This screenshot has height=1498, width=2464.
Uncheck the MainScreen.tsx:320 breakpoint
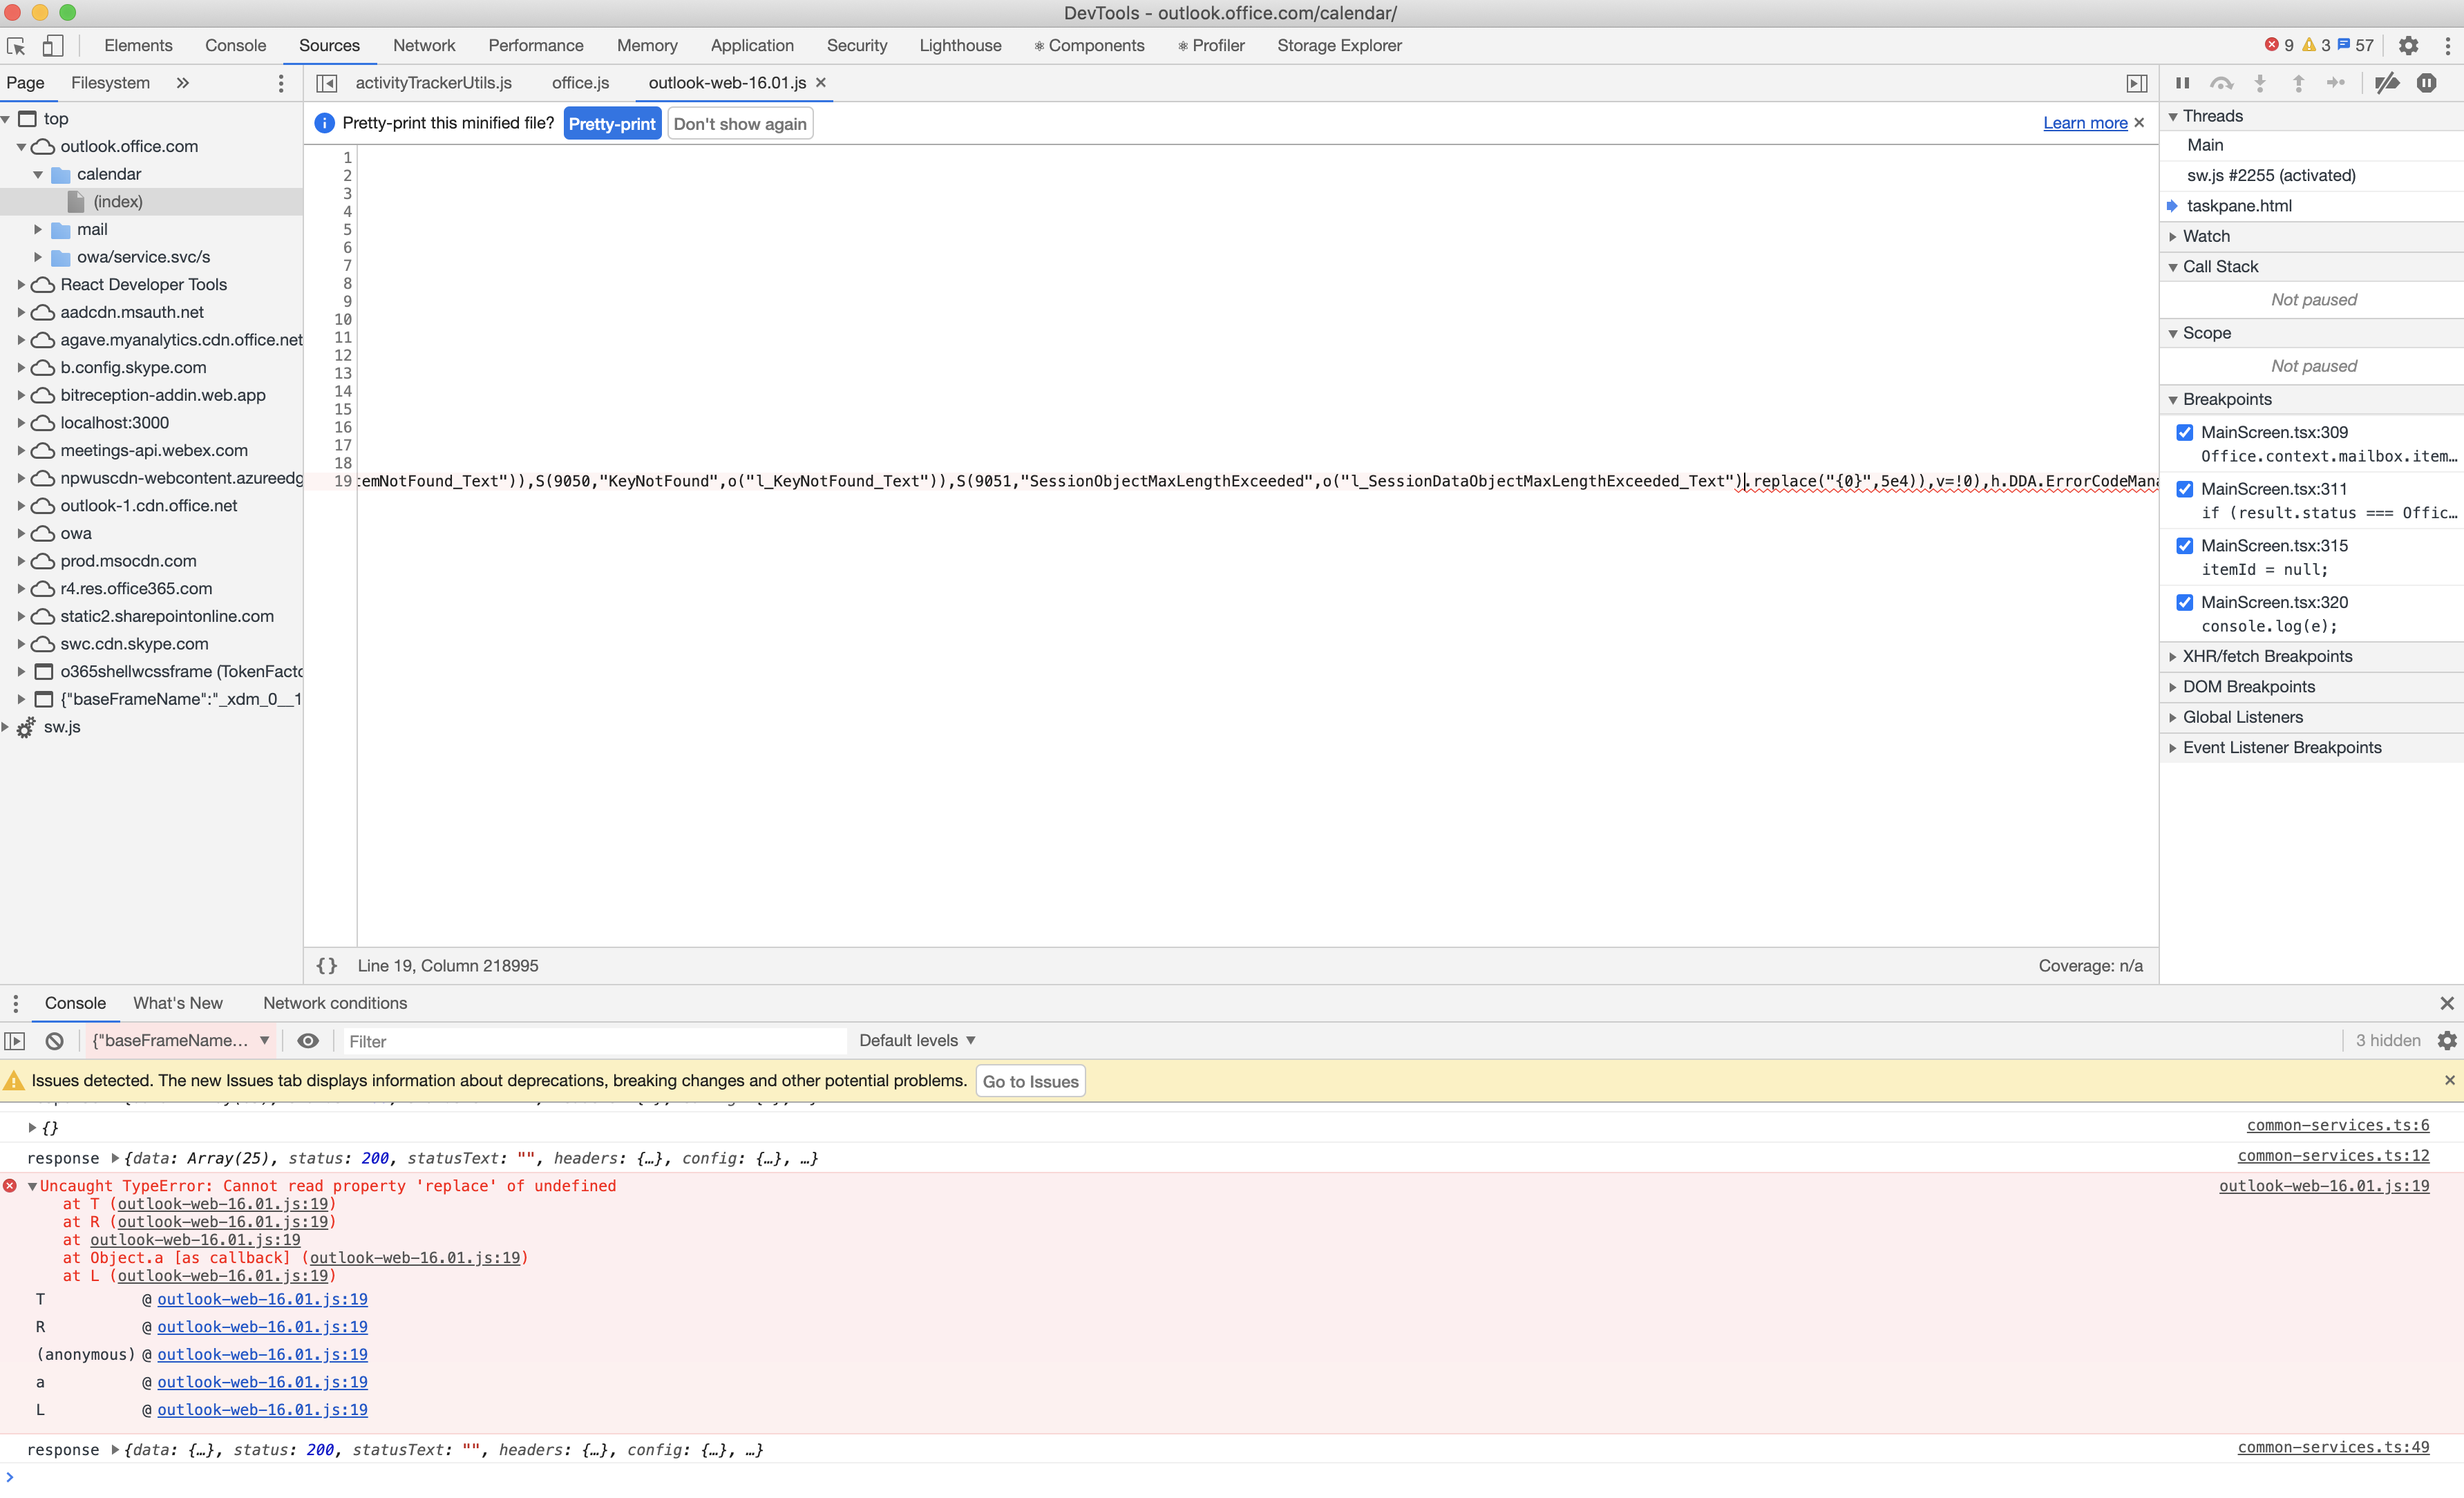click(2185, 602)
